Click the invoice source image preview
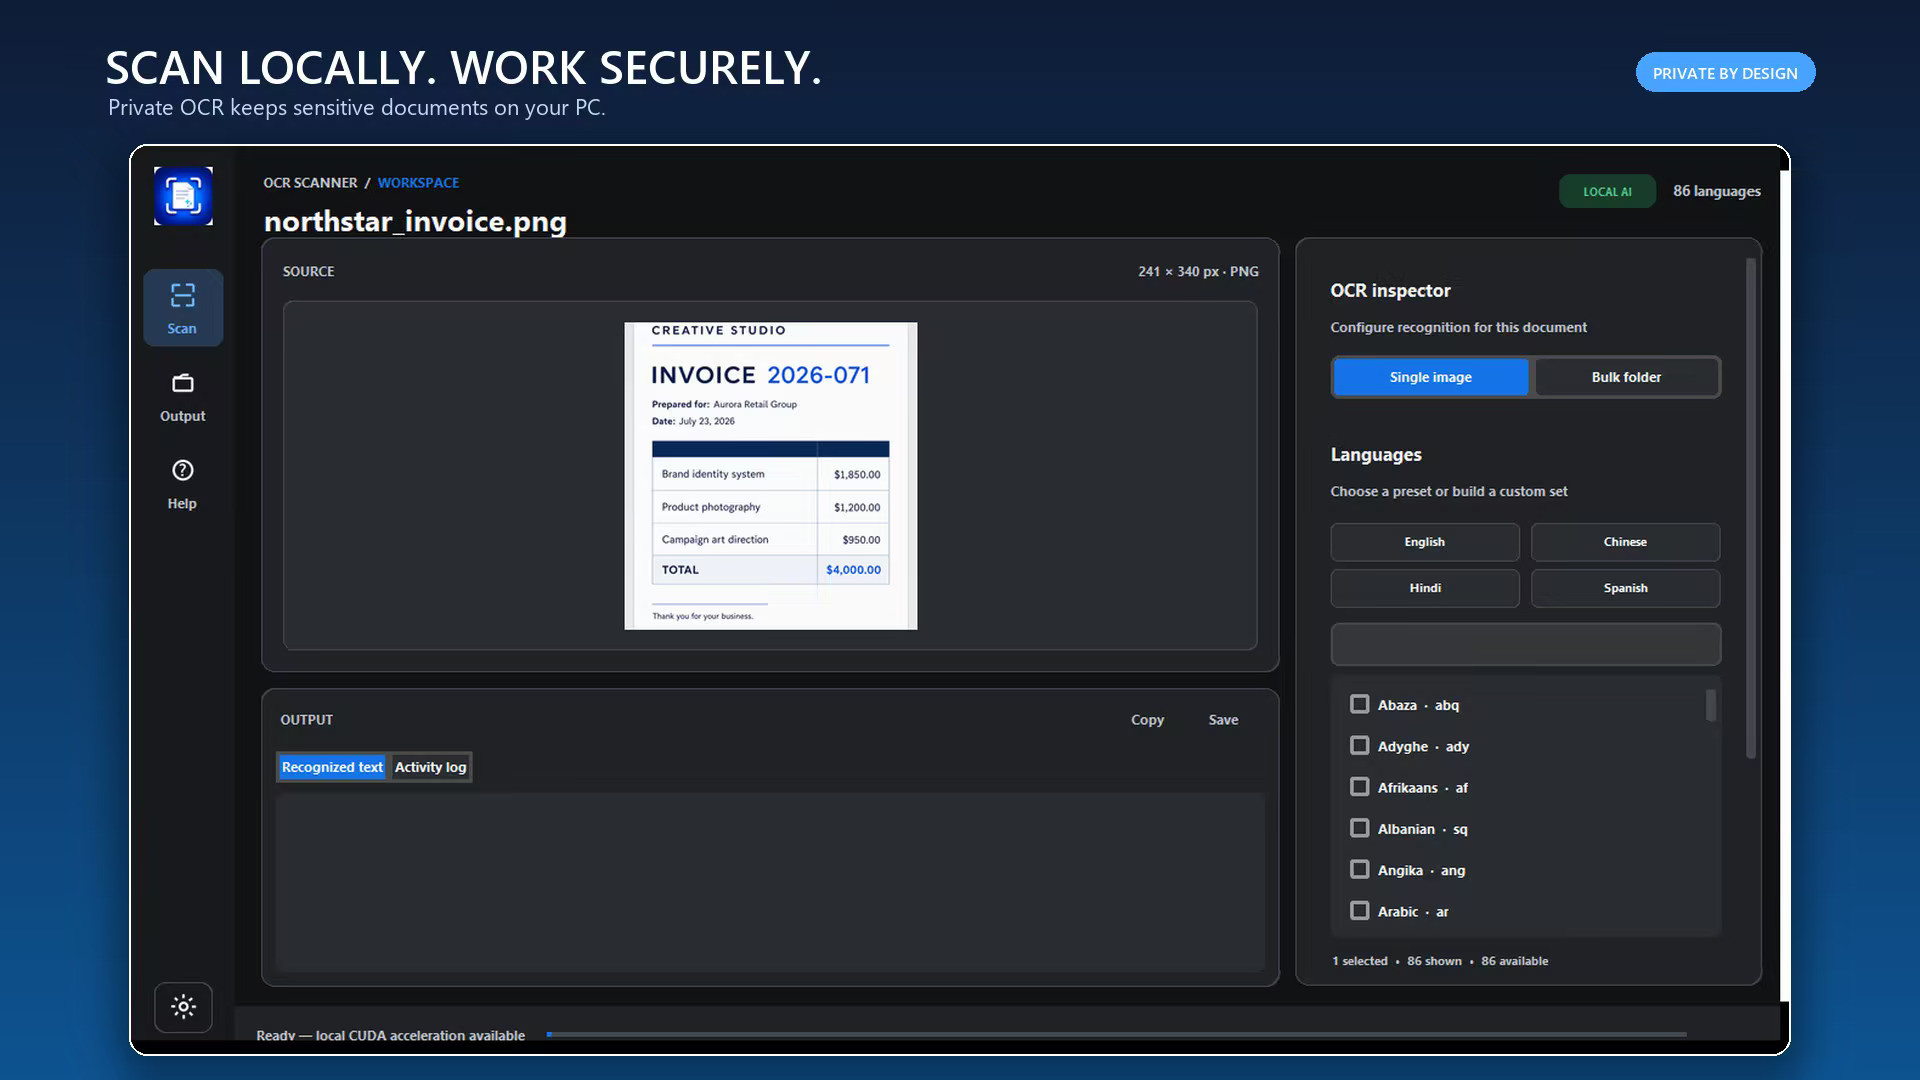Viewport: 1920px width, 1080px height. 770,476
